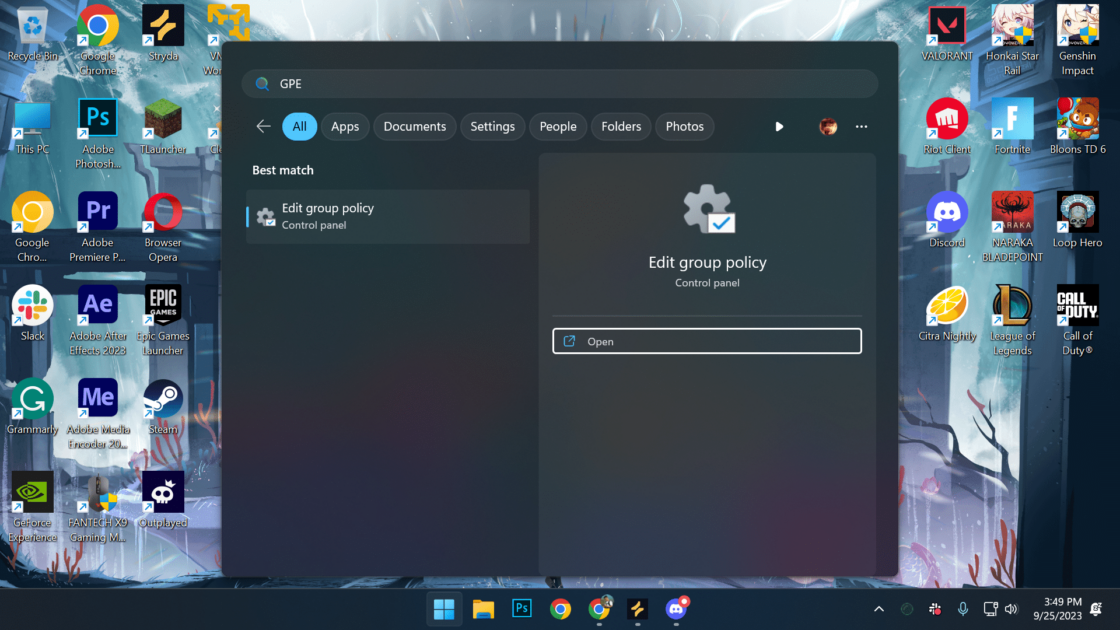The image size is (1120, 630).
Task: Click the Windows Start button on taskbar
Action: point(444,609)
